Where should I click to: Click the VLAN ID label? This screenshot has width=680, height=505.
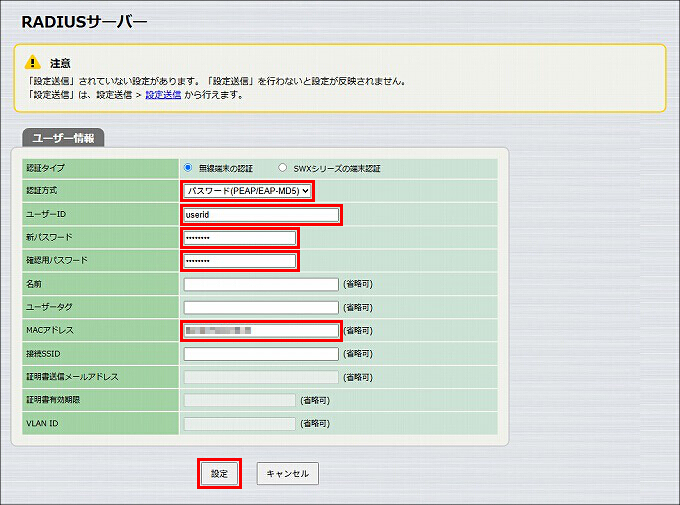point(42,423)
